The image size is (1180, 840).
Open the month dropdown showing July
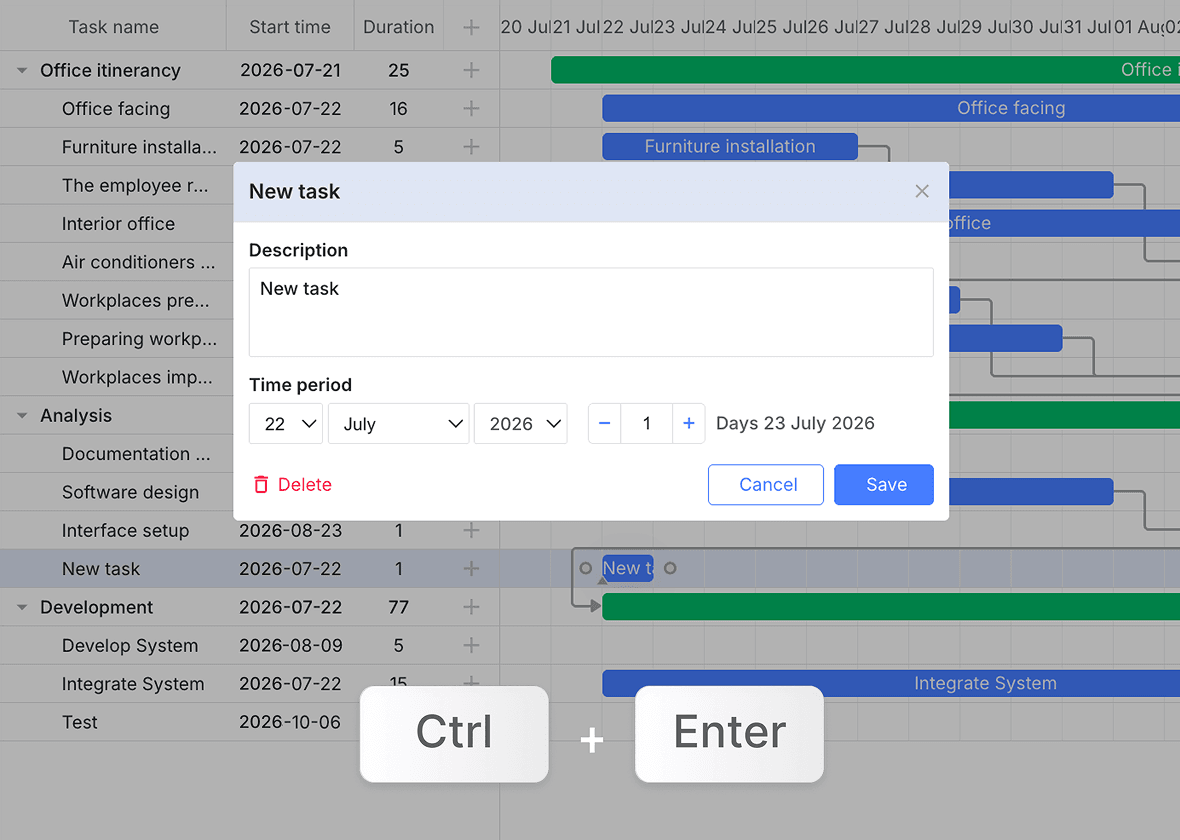[x=399, y=424]
